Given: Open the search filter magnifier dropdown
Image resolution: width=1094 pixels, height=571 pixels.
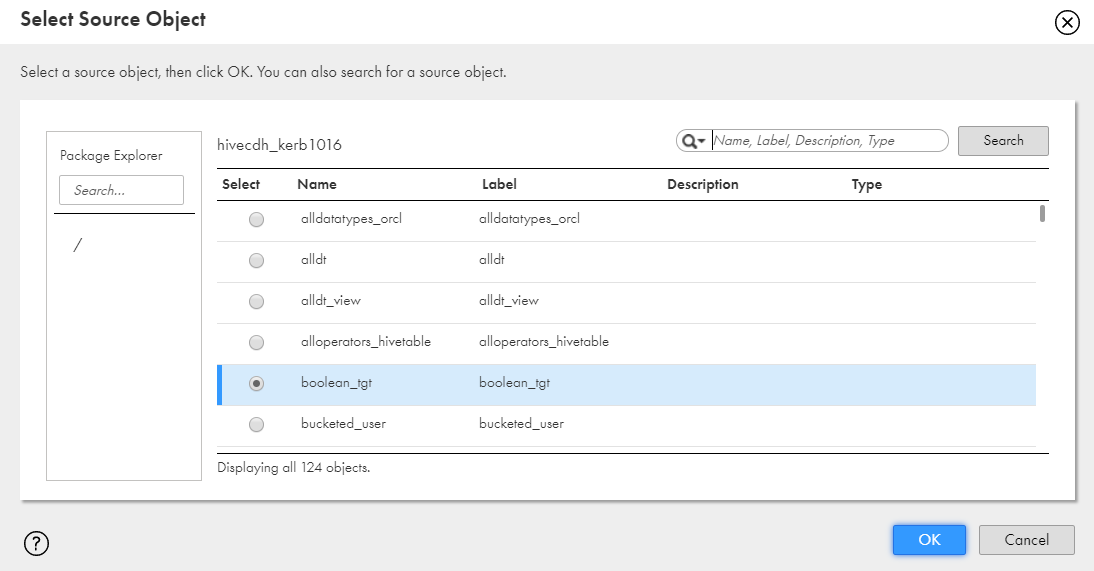Looking at the screenshot, I should [x=693, y=141].
